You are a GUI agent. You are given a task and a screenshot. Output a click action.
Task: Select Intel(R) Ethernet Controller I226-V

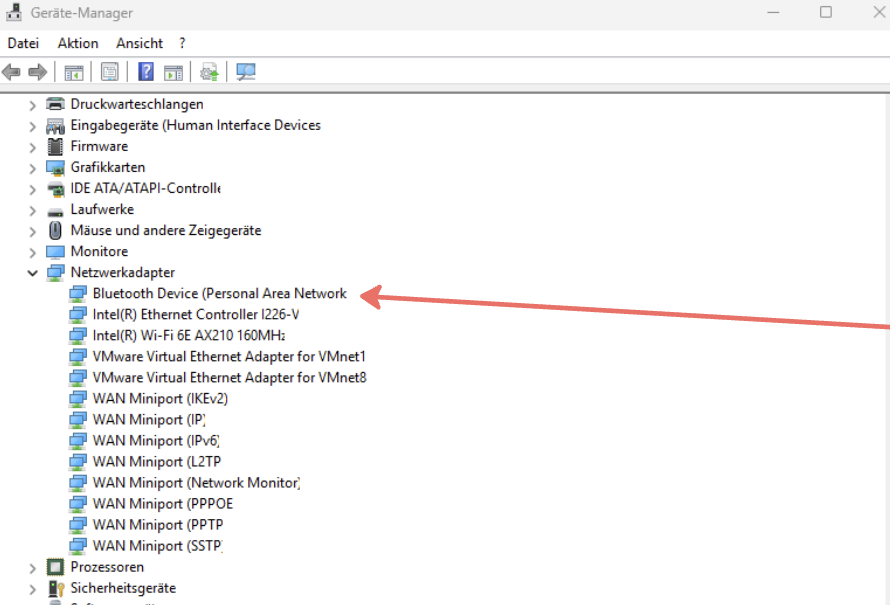[196, 314]
